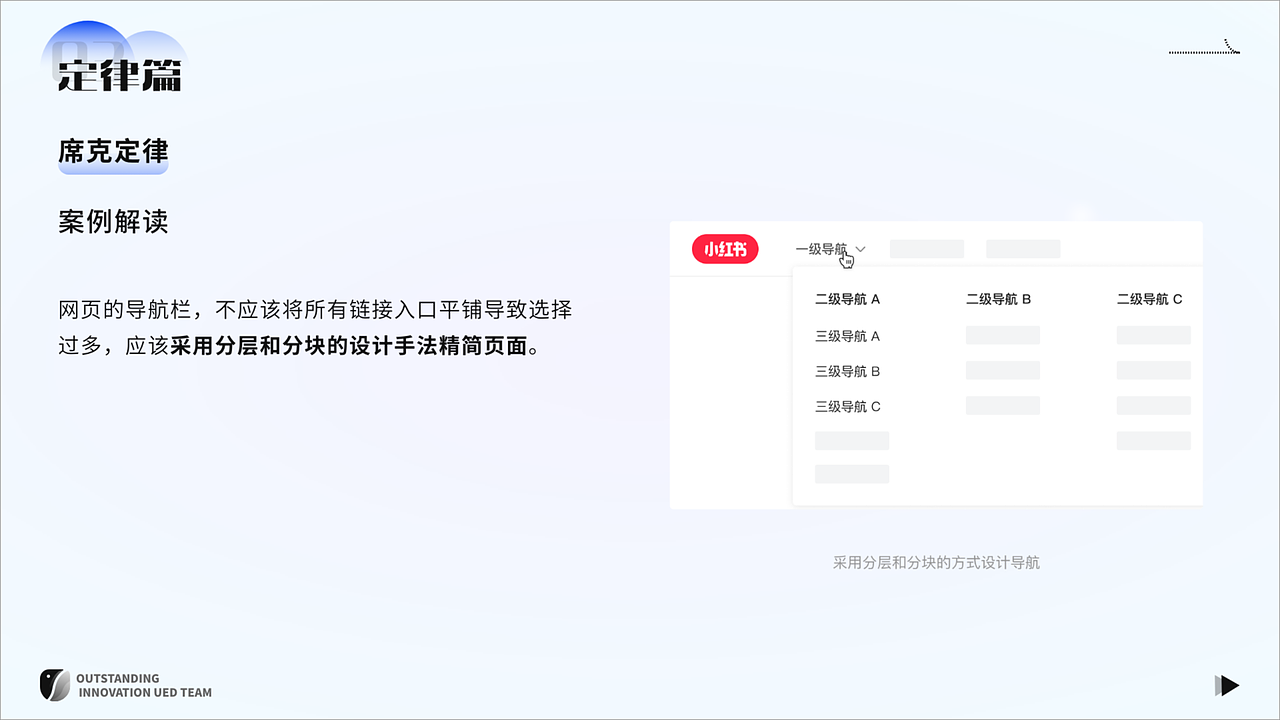Select the 三级导航 B menu entry
Image resolution: width=1280 pixels, height=720 pixels.
tap(847, 371)
